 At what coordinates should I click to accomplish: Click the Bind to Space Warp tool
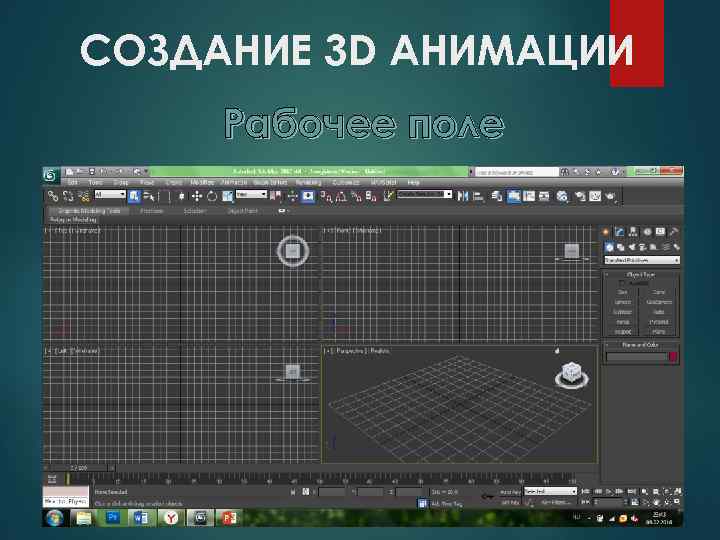point(84,197)
